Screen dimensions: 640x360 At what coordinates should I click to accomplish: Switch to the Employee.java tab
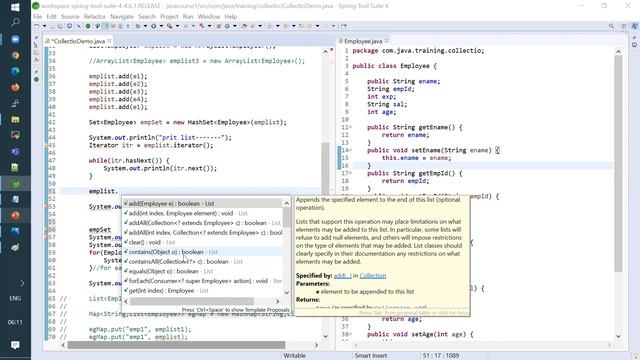tap(363, 41)
